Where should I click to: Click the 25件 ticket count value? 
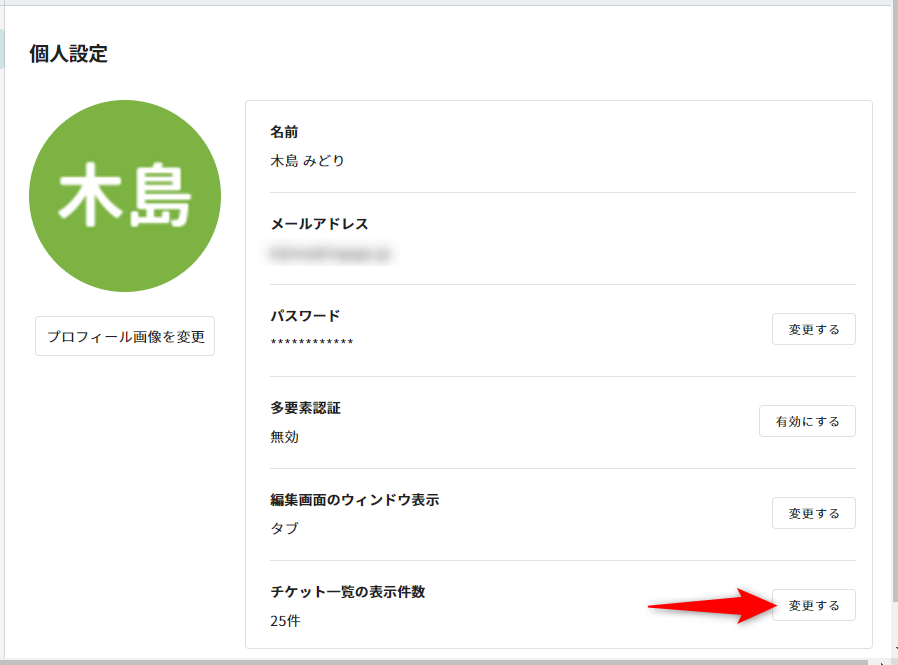pos(285,620)
